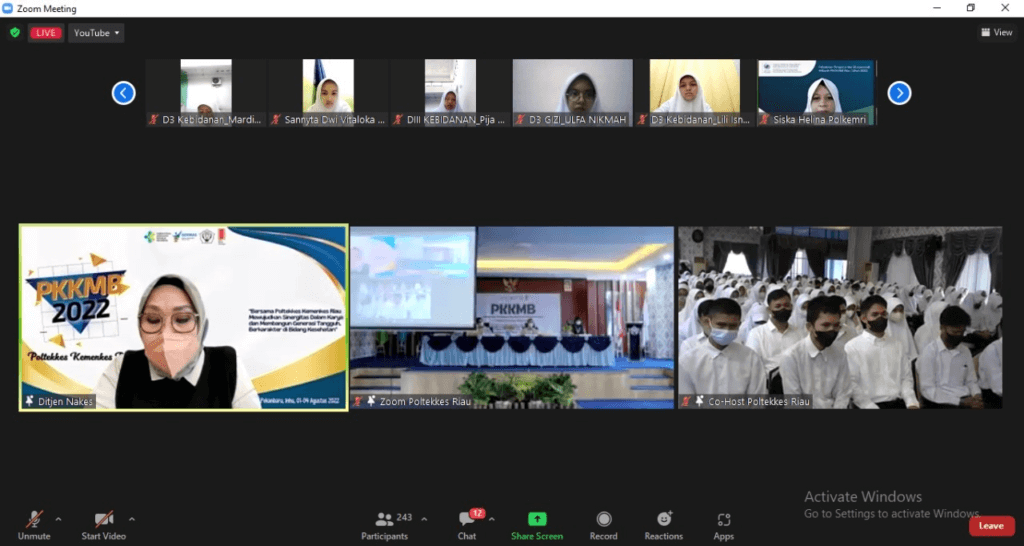Start recording with the Record button
Viewport: 1024px width, 546px height.
point(603,526)
